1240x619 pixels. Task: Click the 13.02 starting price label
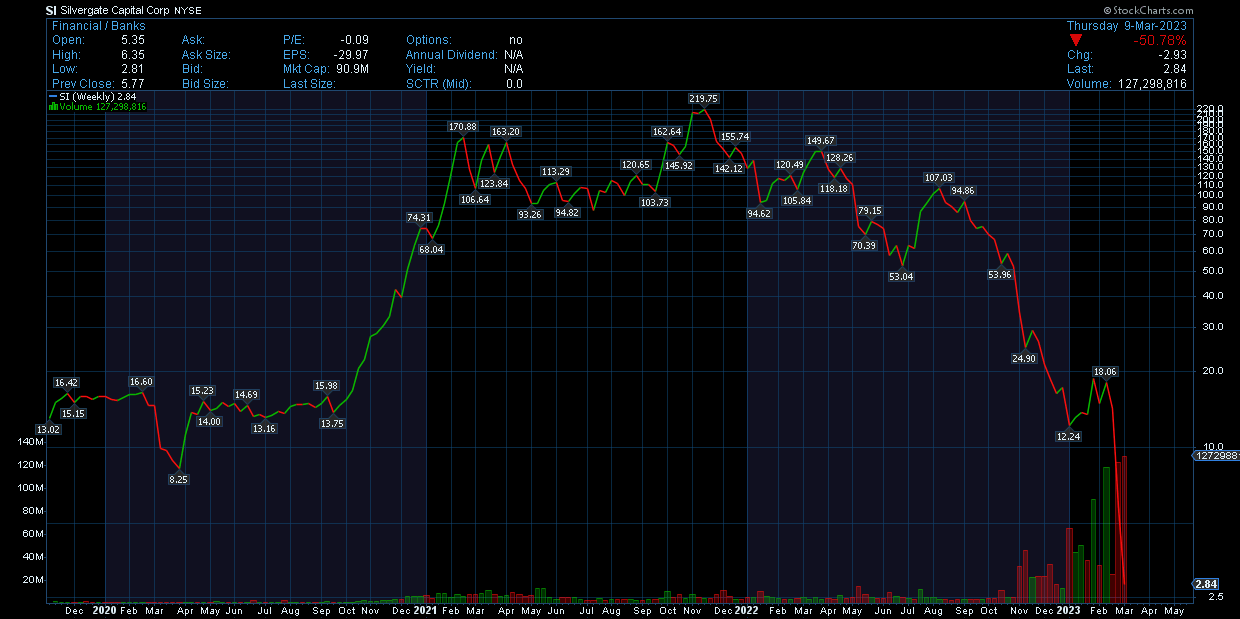click(x=49, y=429)
